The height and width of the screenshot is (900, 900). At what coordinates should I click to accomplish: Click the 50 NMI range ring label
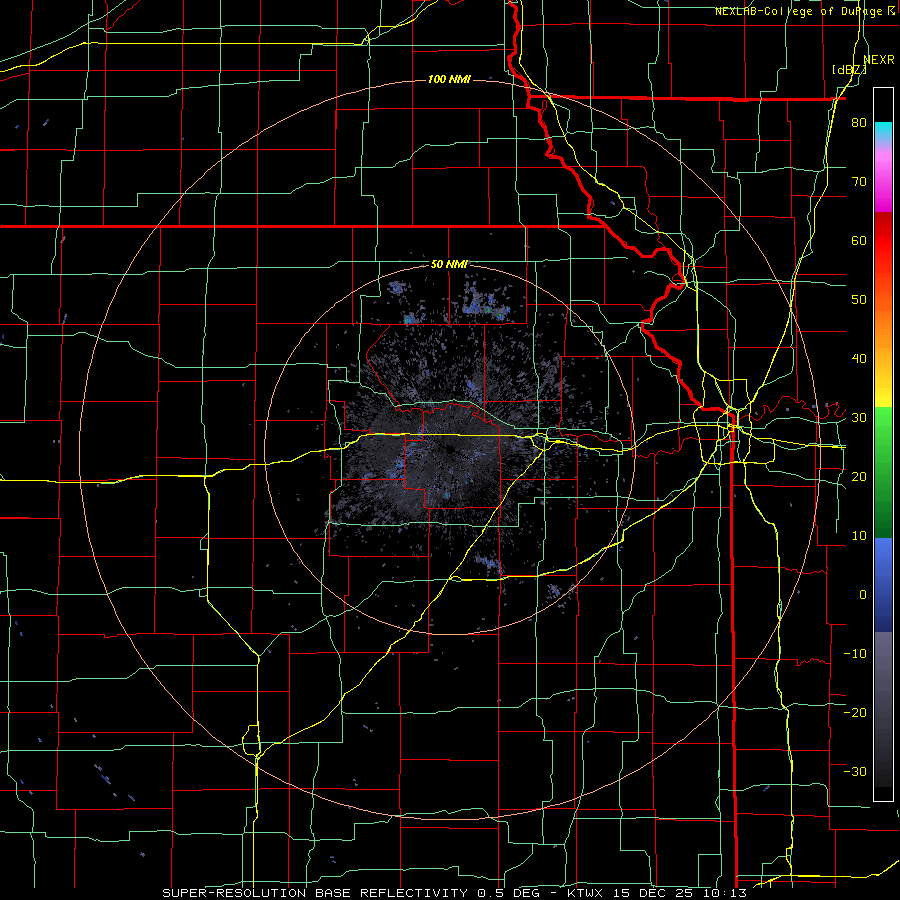click(449, 265)
